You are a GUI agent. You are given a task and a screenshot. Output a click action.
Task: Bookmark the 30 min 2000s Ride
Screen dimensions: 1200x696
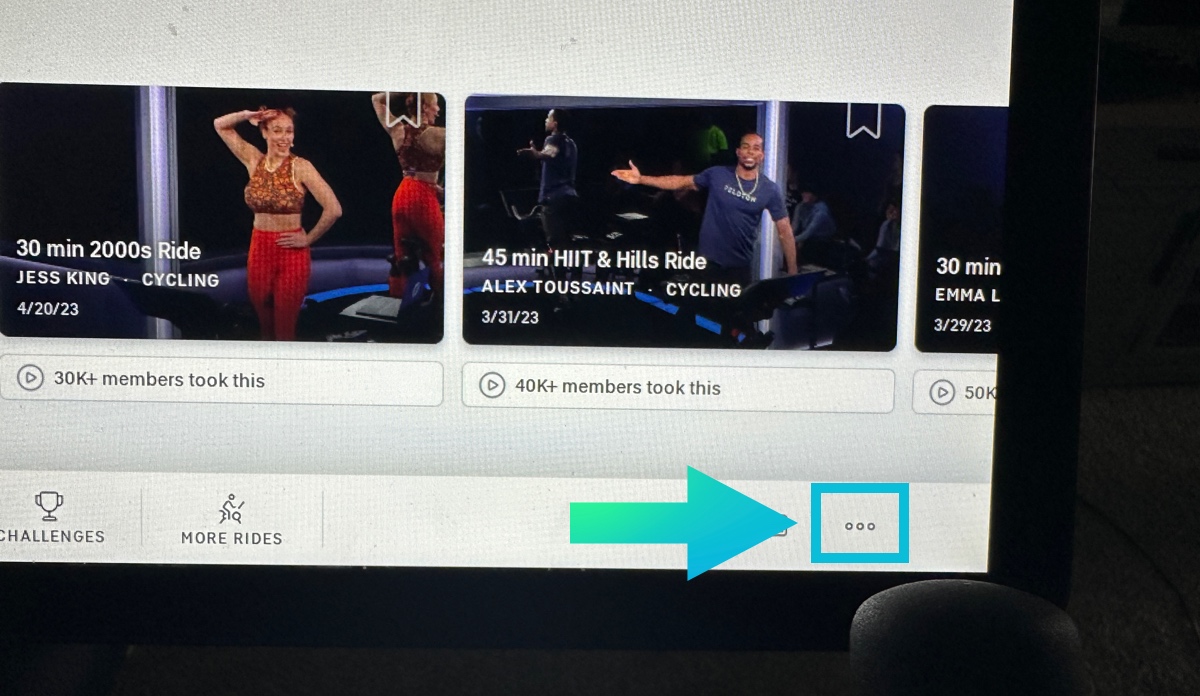pyautogui.click(x=402, y=110)
